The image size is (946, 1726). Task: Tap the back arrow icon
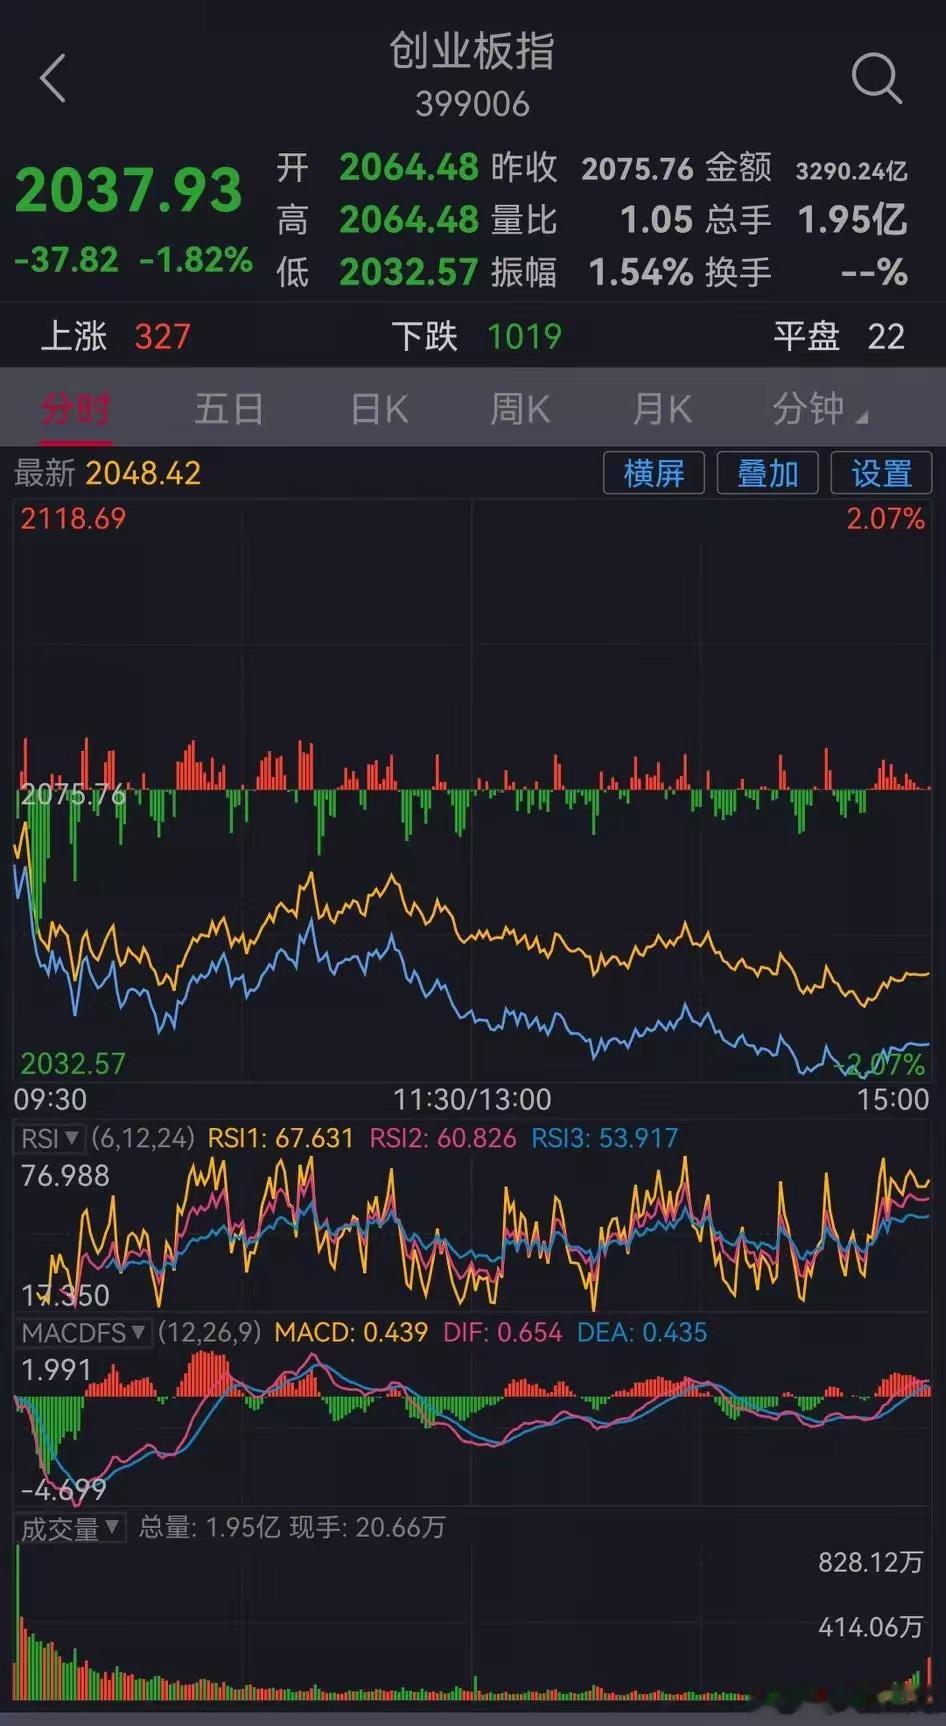point(53,78)
